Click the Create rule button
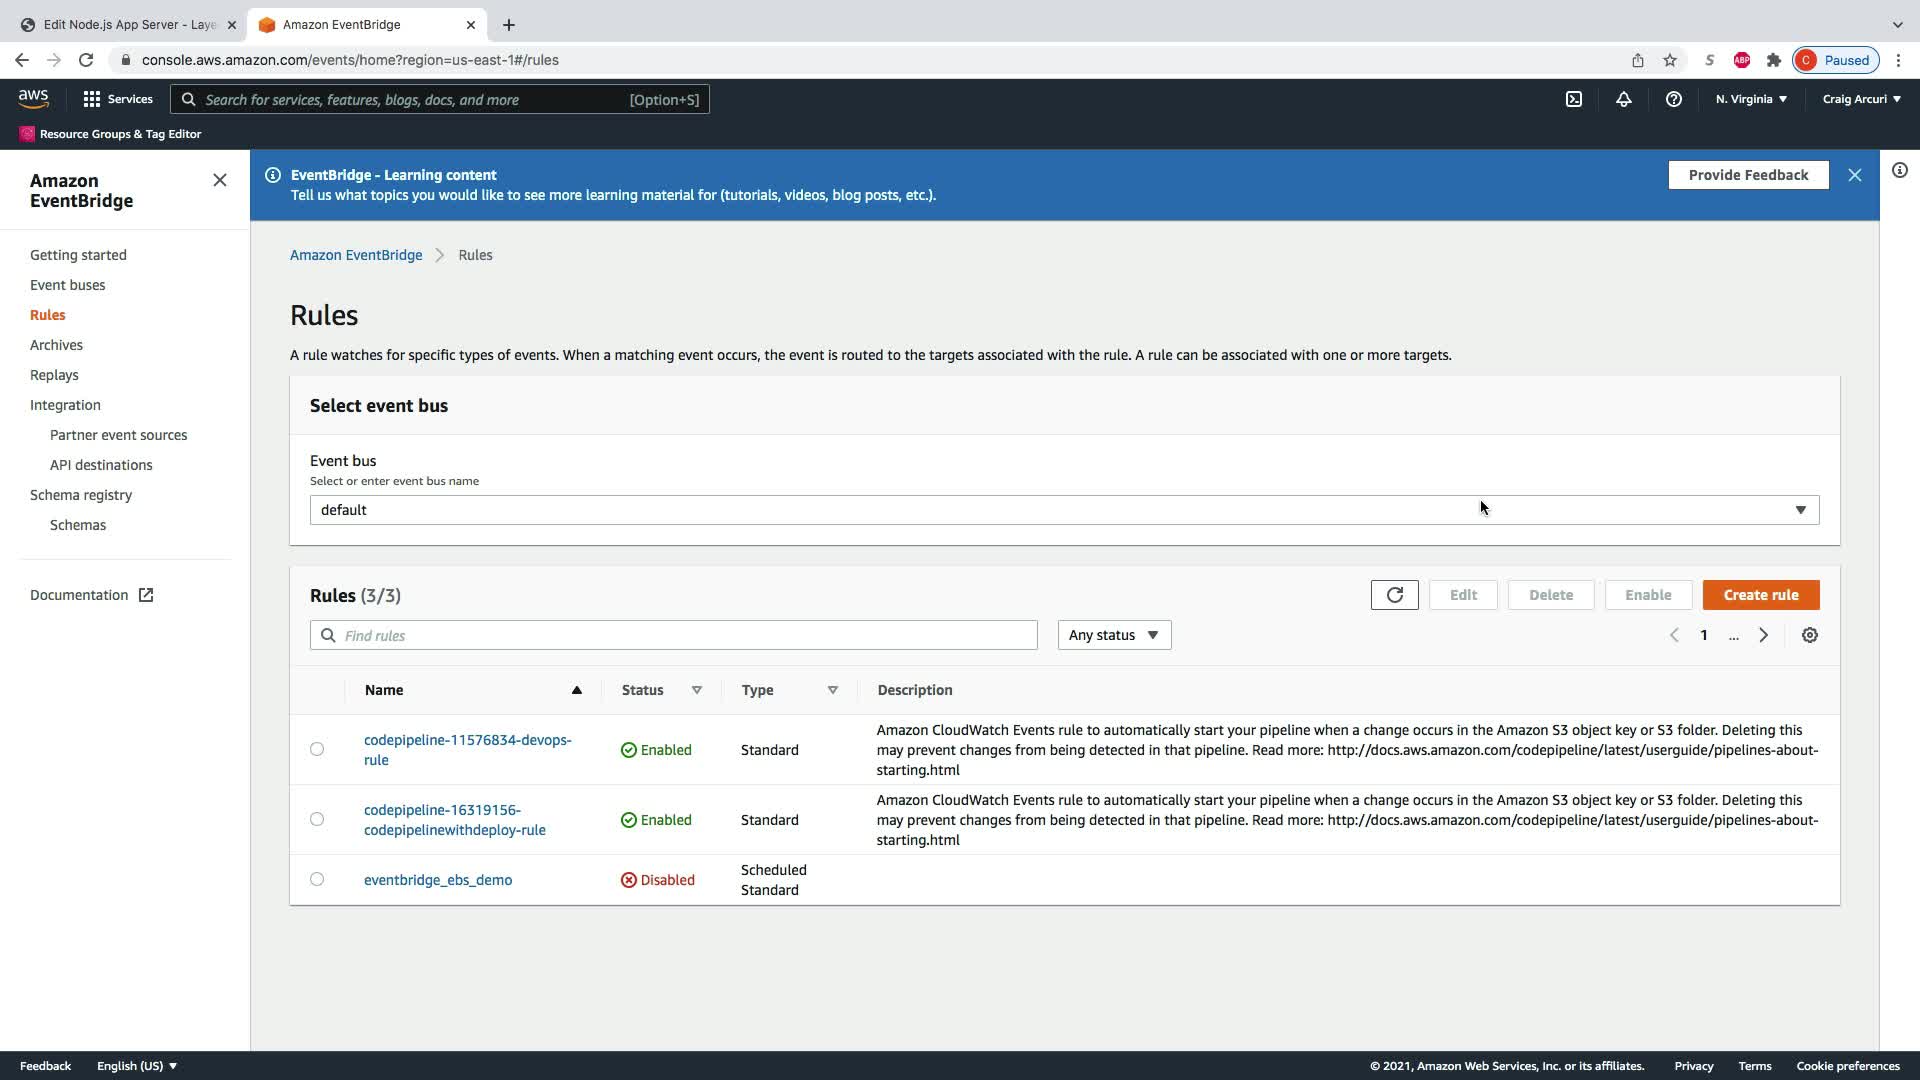Viewport: 1920px width, 1080px height. coord(1760,595)
